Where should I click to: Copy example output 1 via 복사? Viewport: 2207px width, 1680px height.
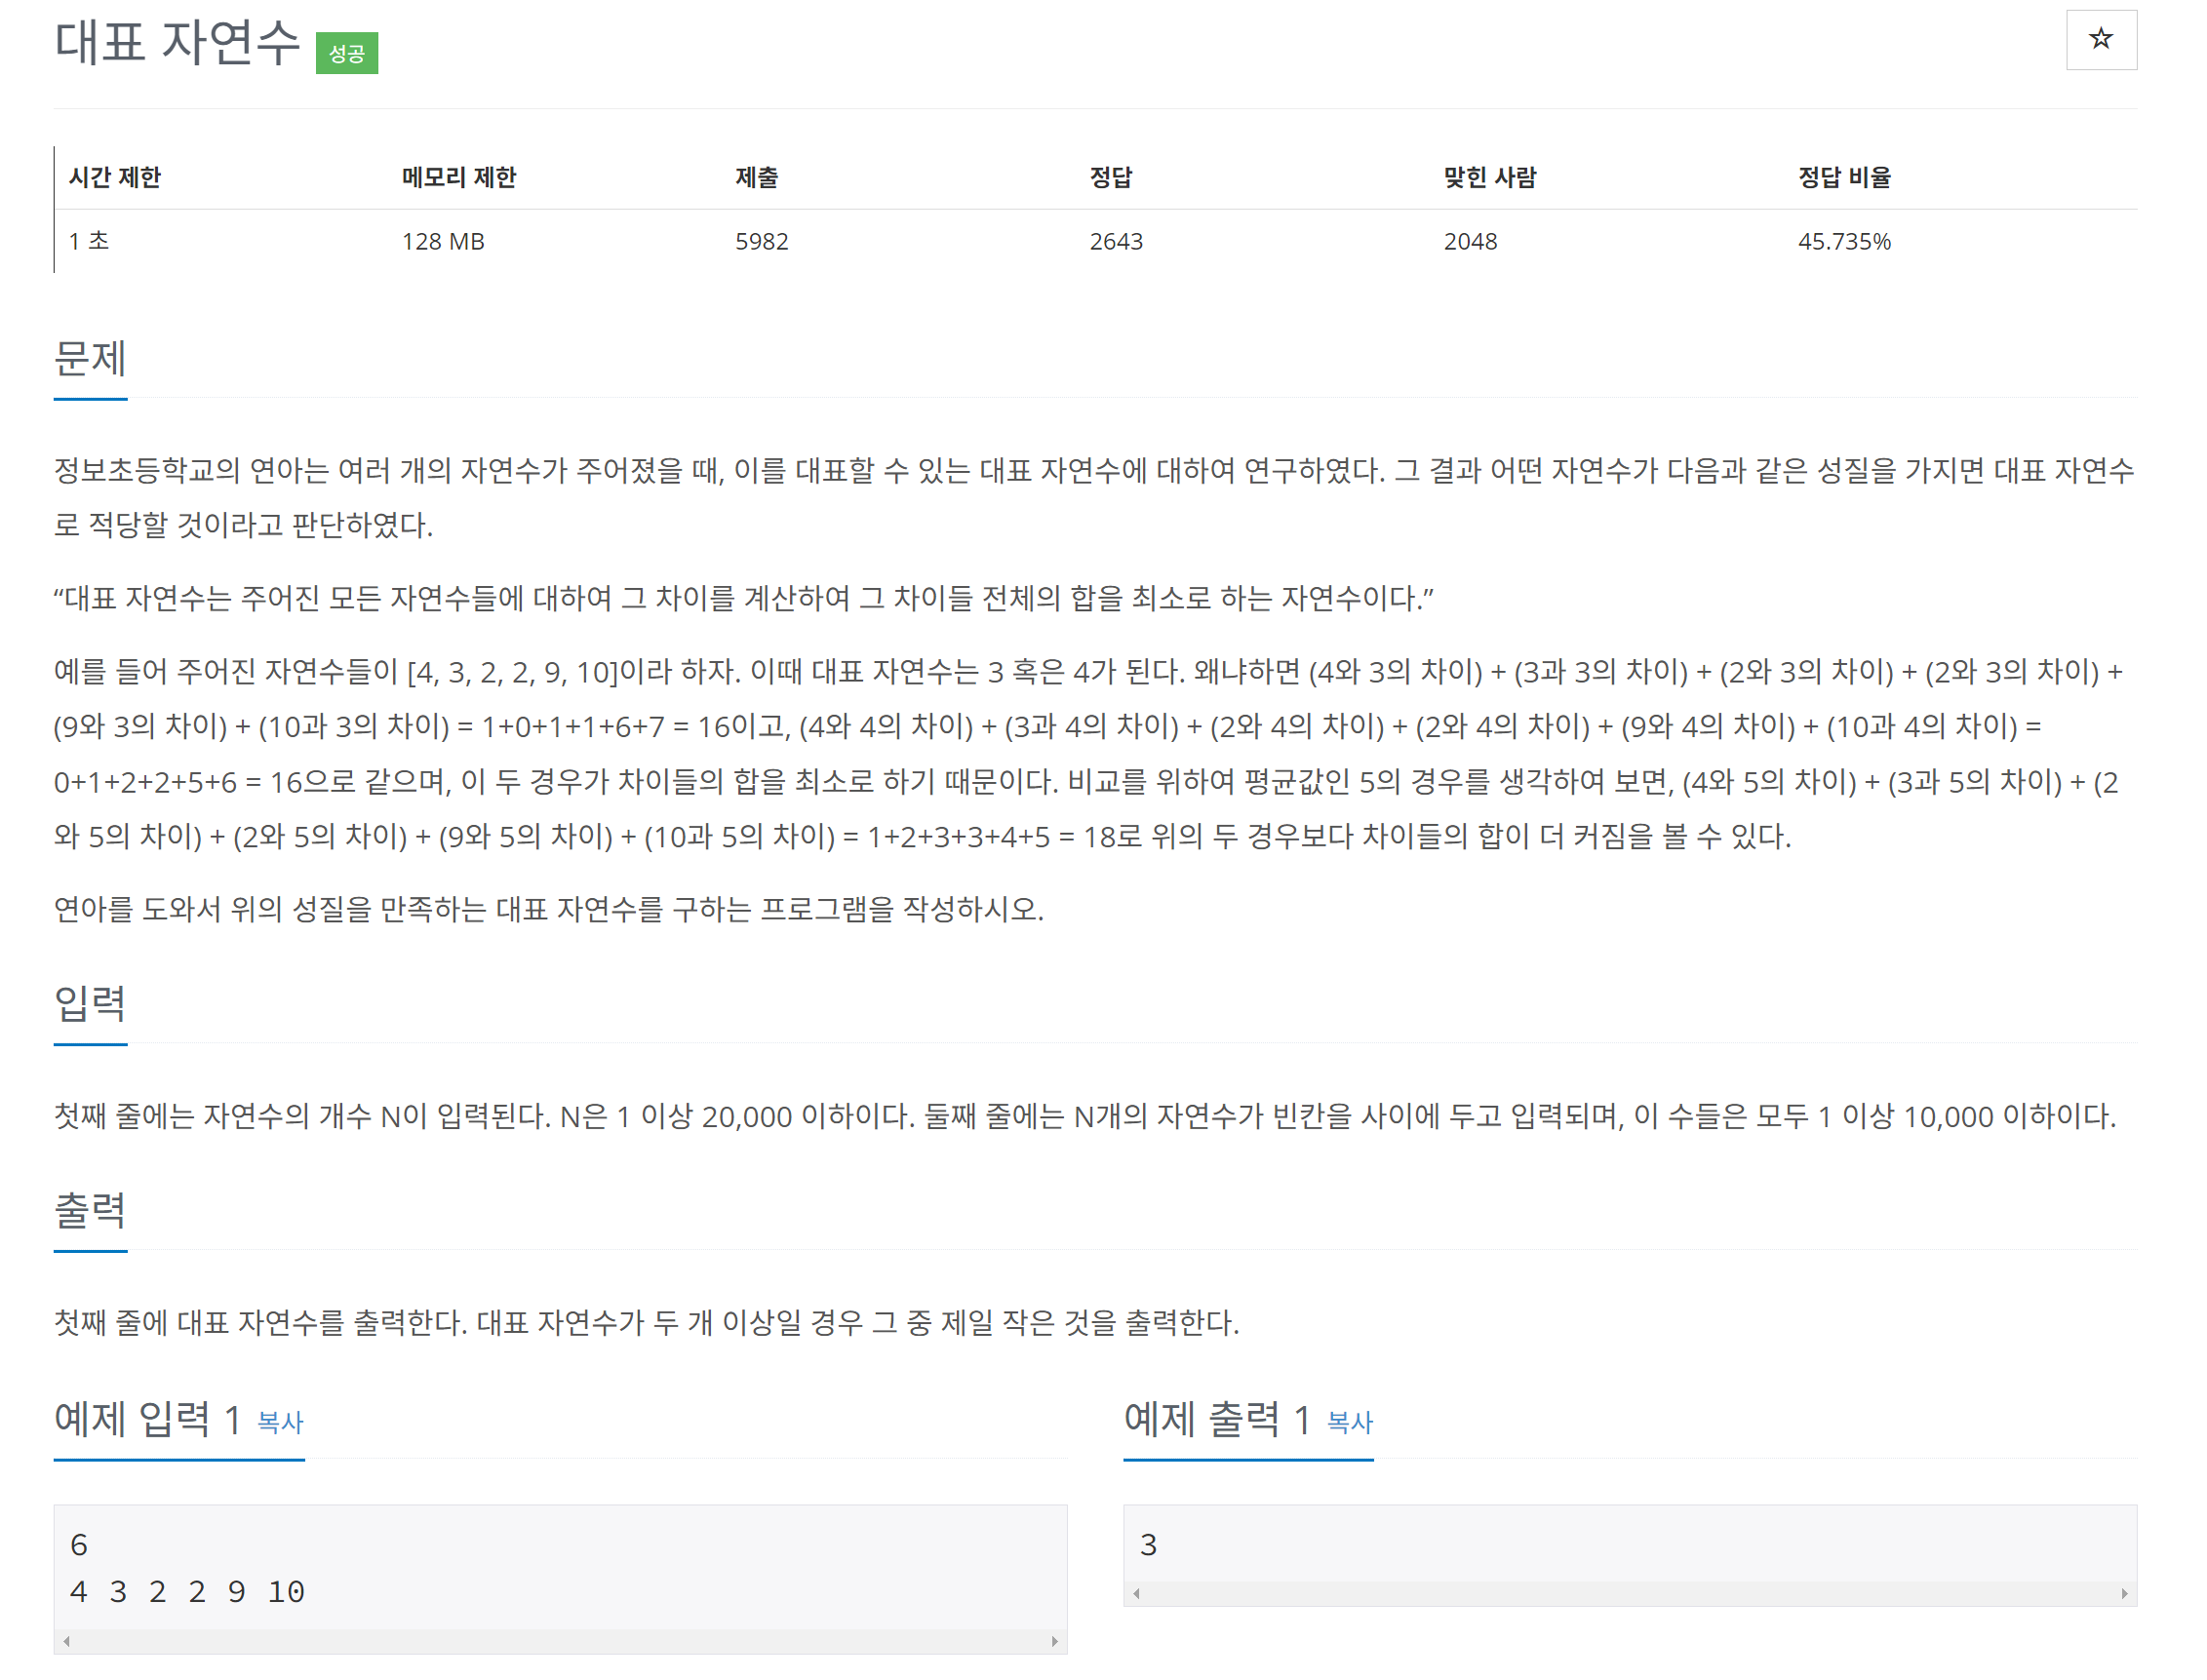(1349, 1421)
